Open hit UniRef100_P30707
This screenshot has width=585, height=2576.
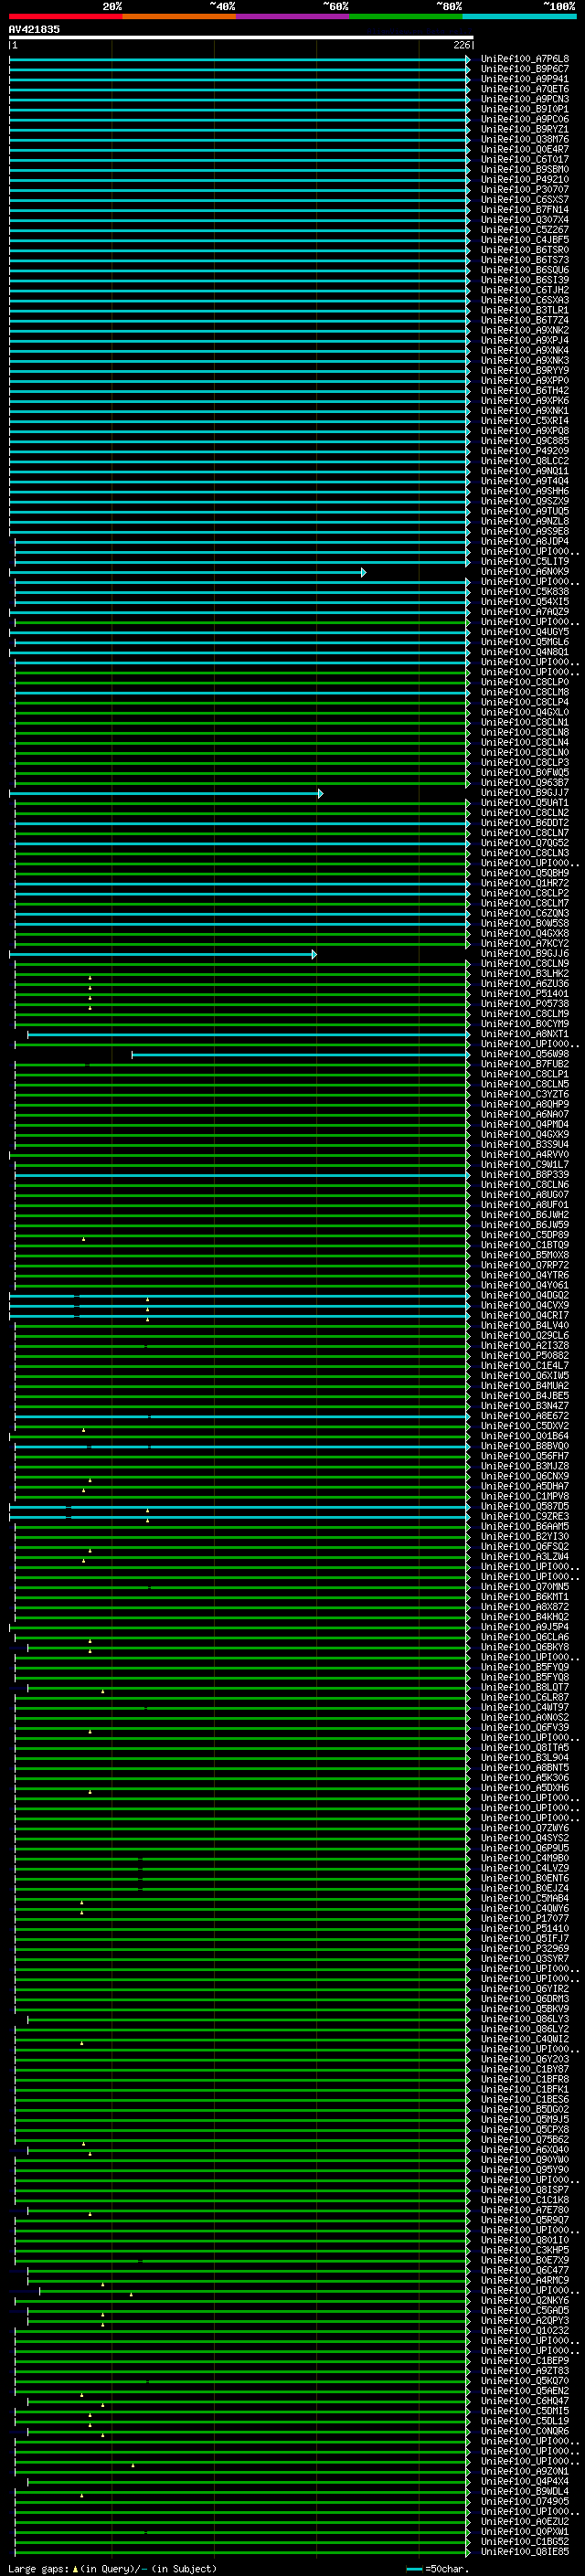coord(525,190)
